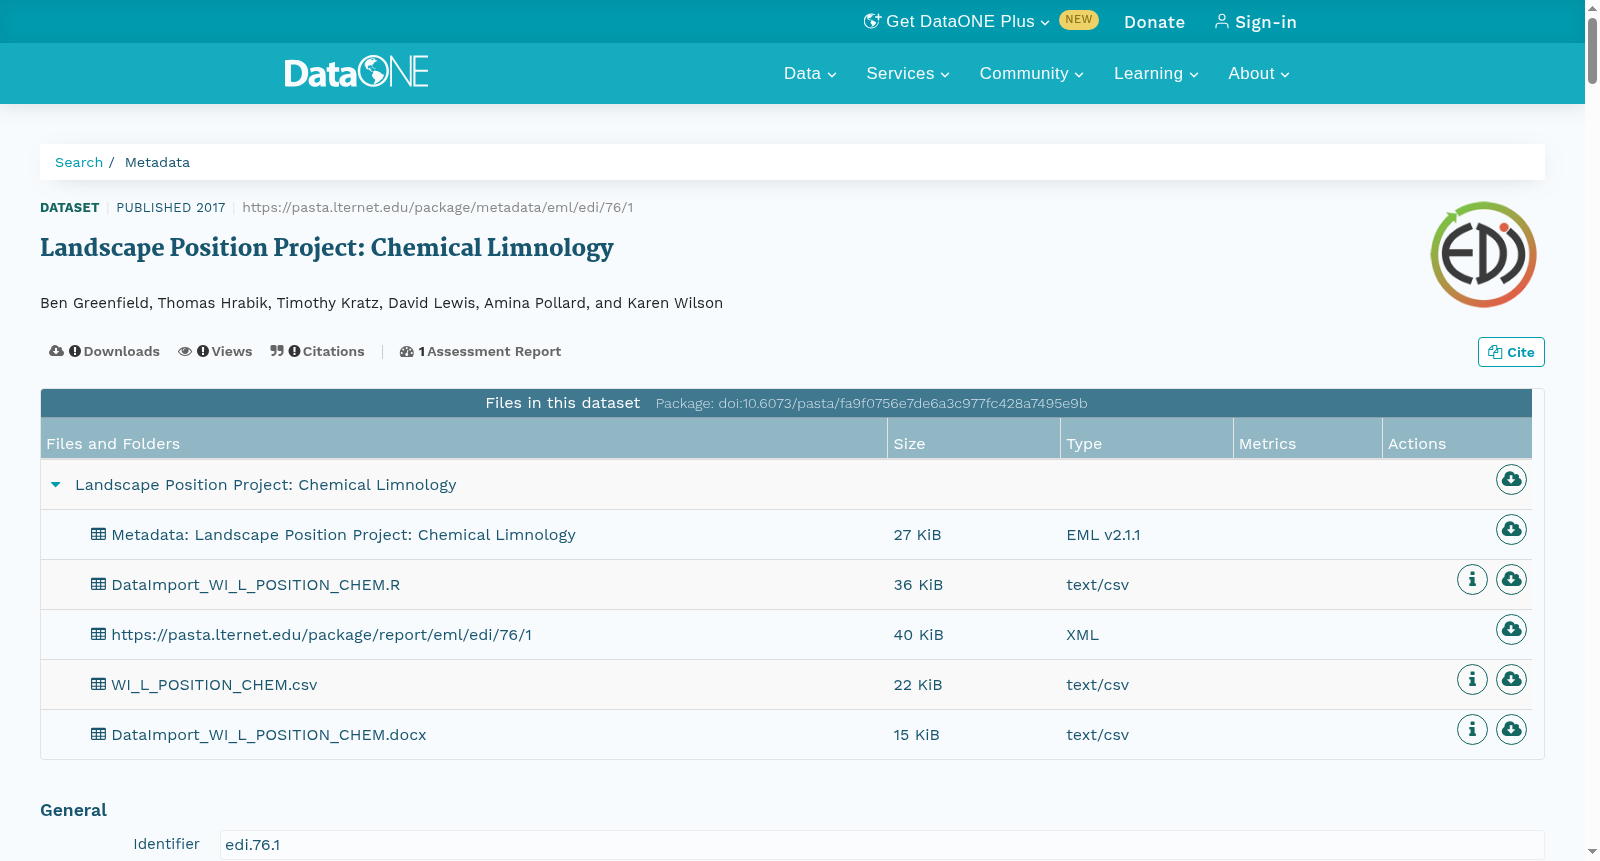Open the Data menu dropdown
The width and height of the screenshot is (1600, 861).
[810, 73]
